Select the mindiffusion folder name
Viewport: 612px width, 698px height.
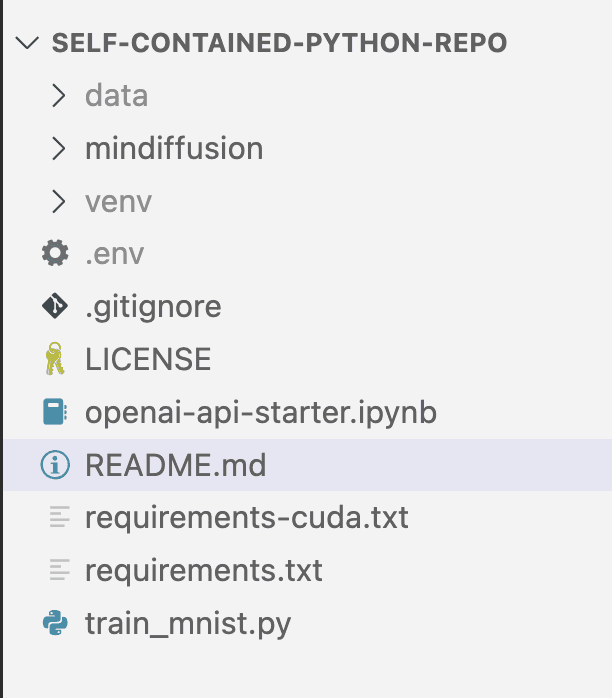click(x=174, y=148)
